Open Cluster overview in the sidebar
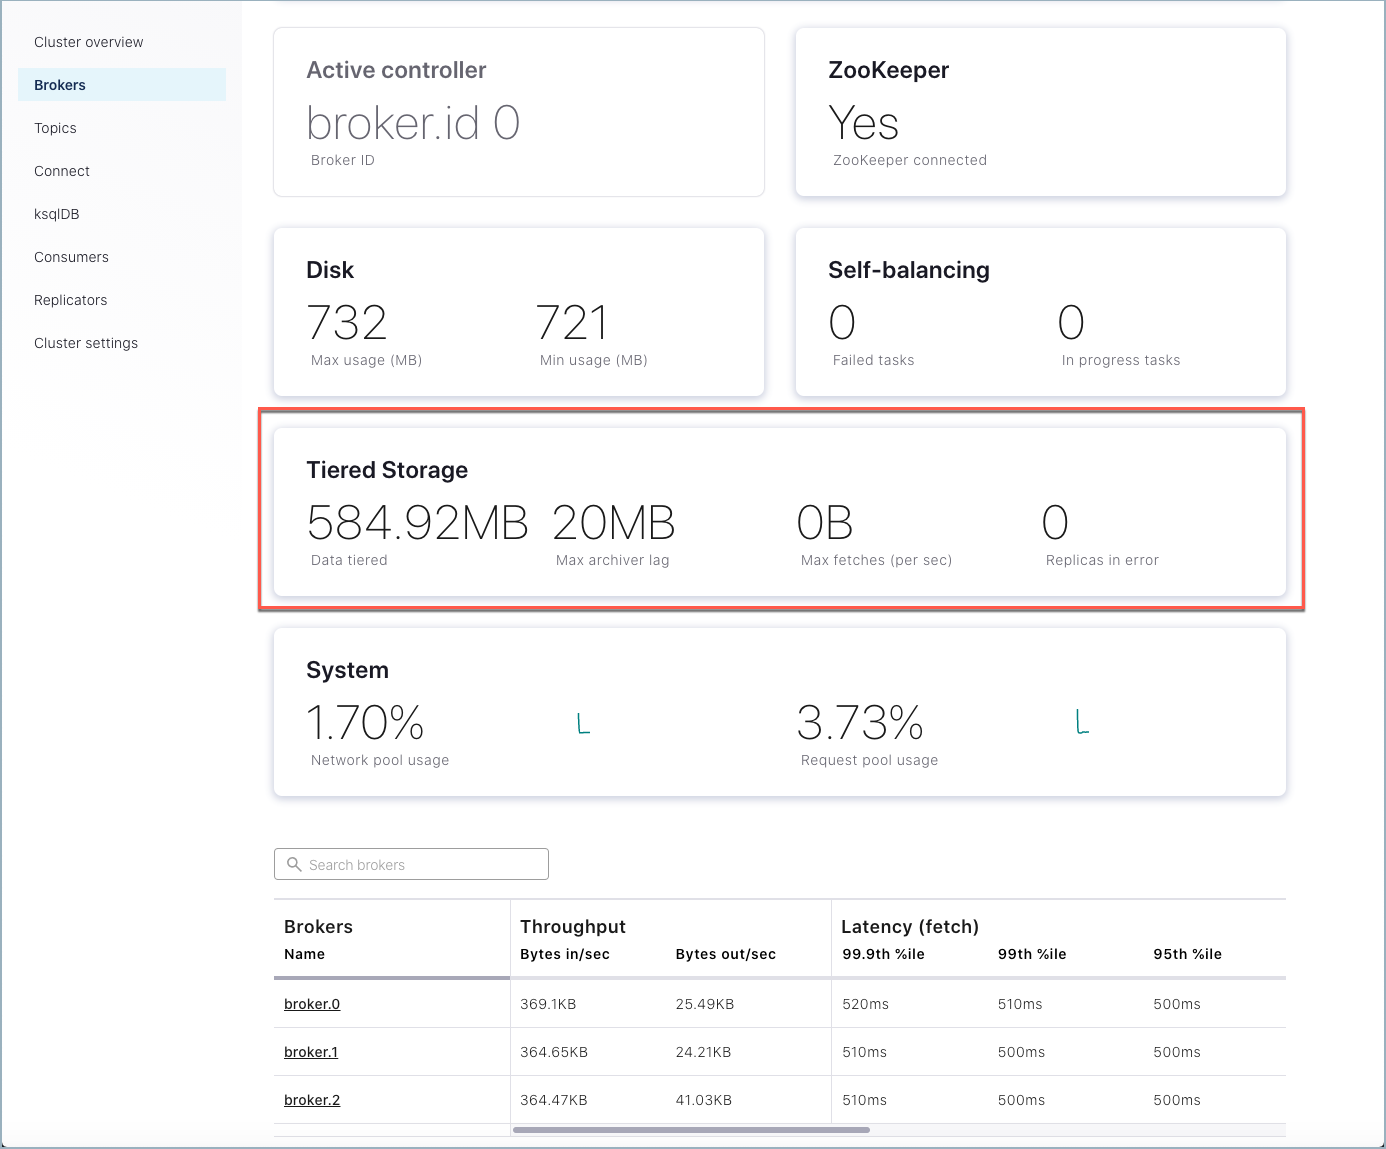Viewport: 1386px width, 1149px height. click(x=89, y=42)
